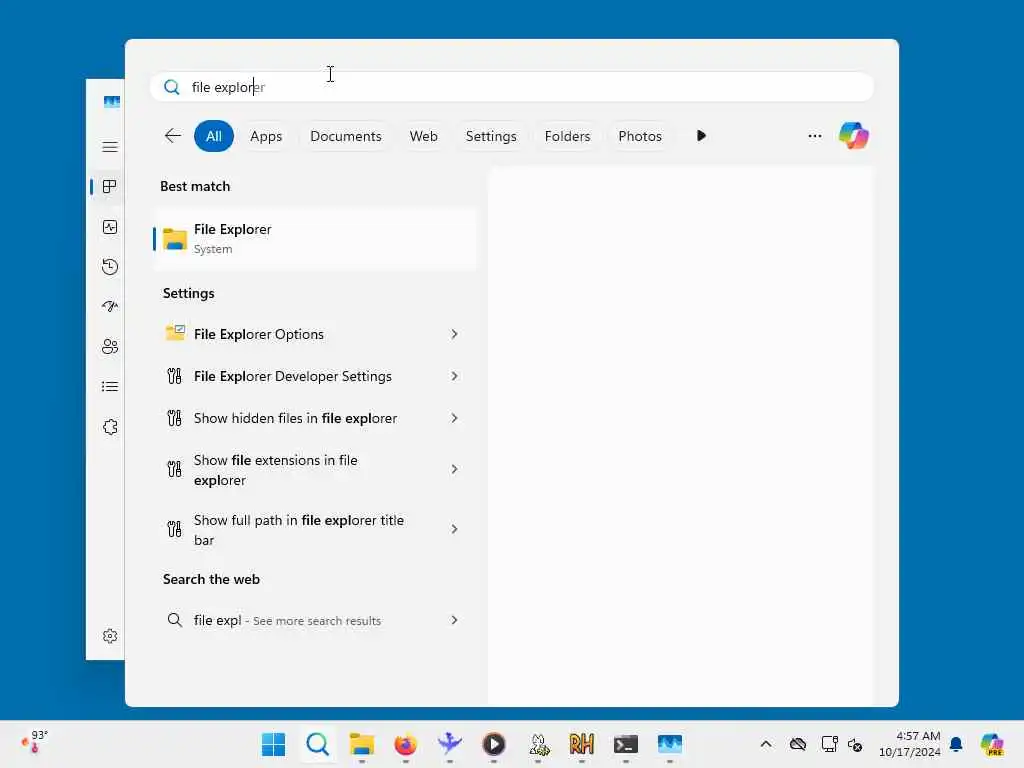
Task: Expand File Explorer Options chevron
Action: coord(454,334)
